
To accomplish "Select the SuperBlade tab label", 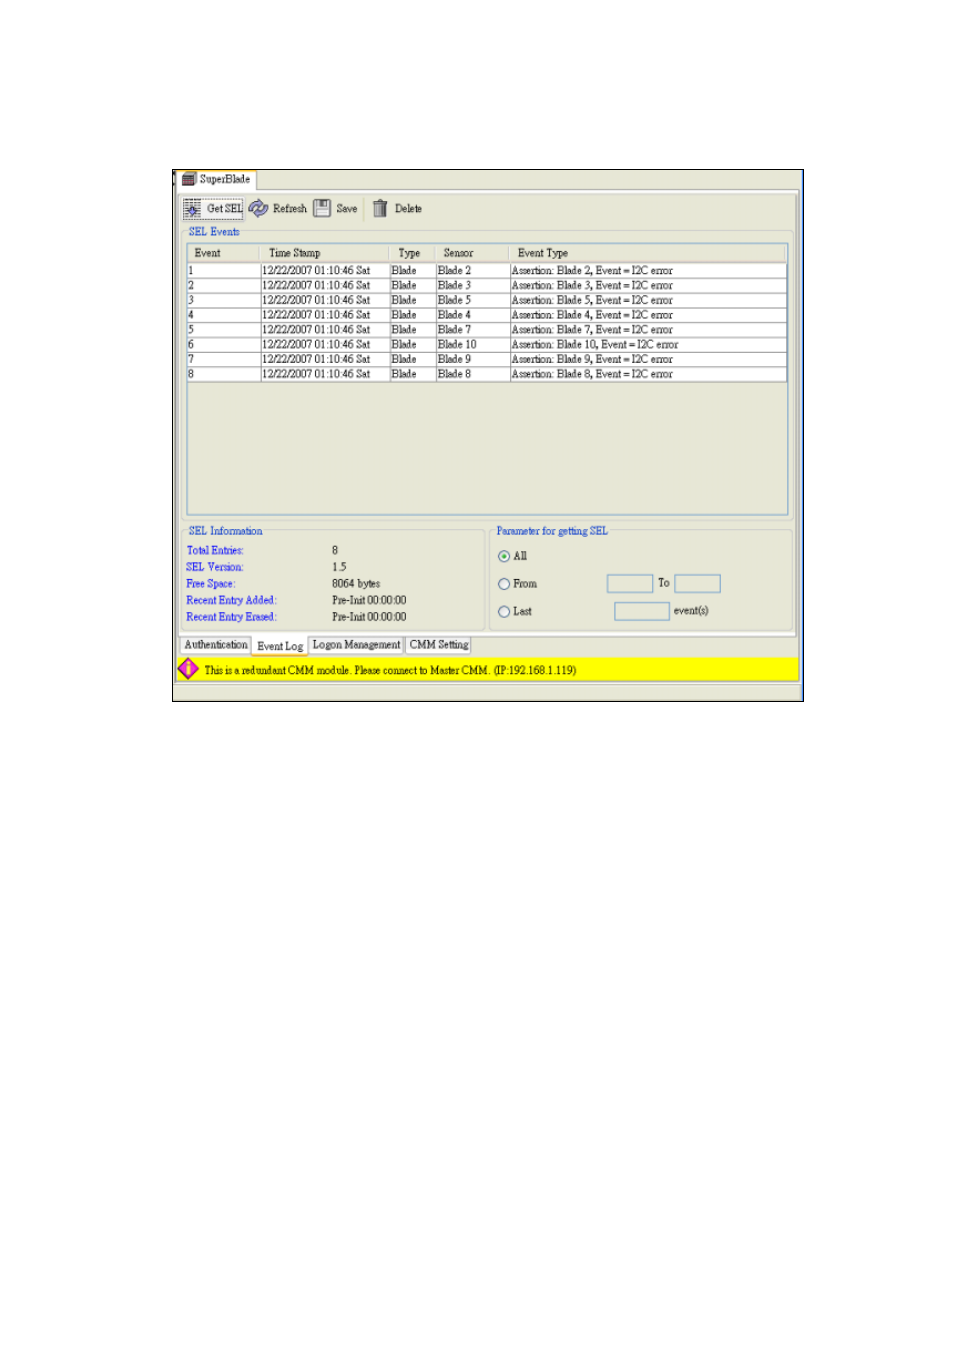I will pyautogui.click(x=225, y=179).
